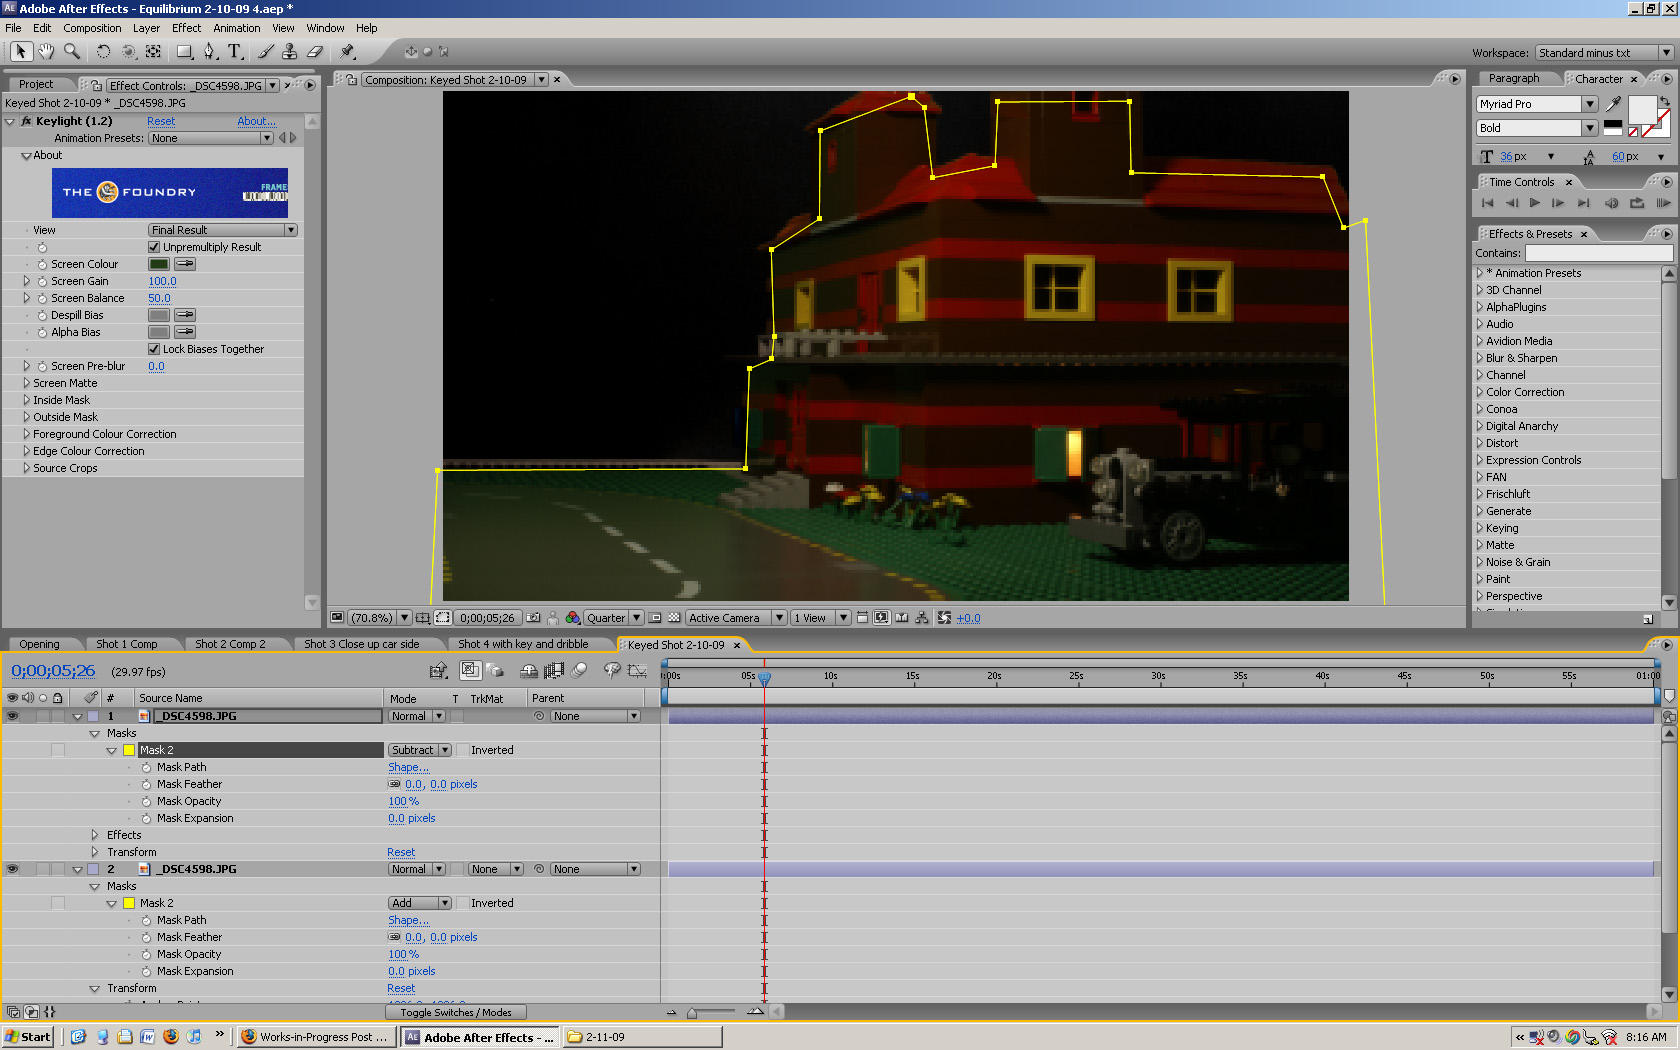Open the Effect menu

[186, 28]
